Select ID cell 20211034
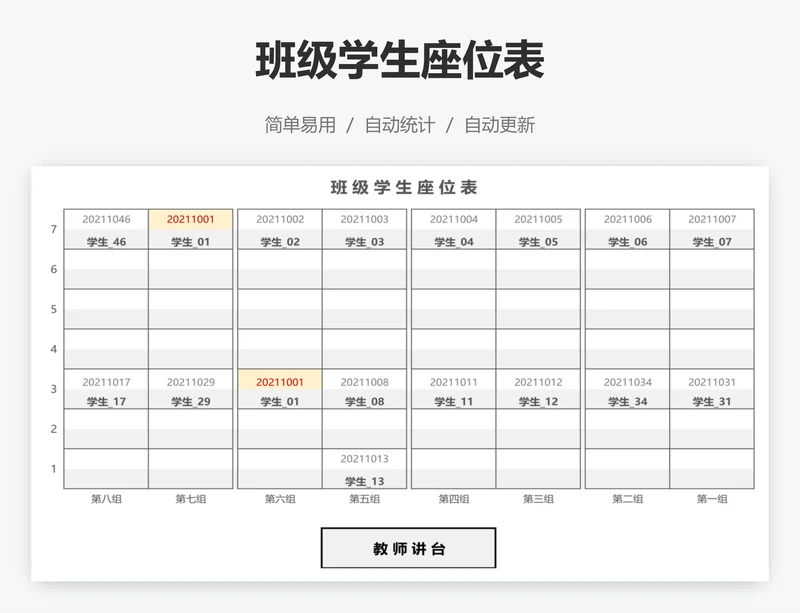 pyautogui.click(x=628, y=380)
